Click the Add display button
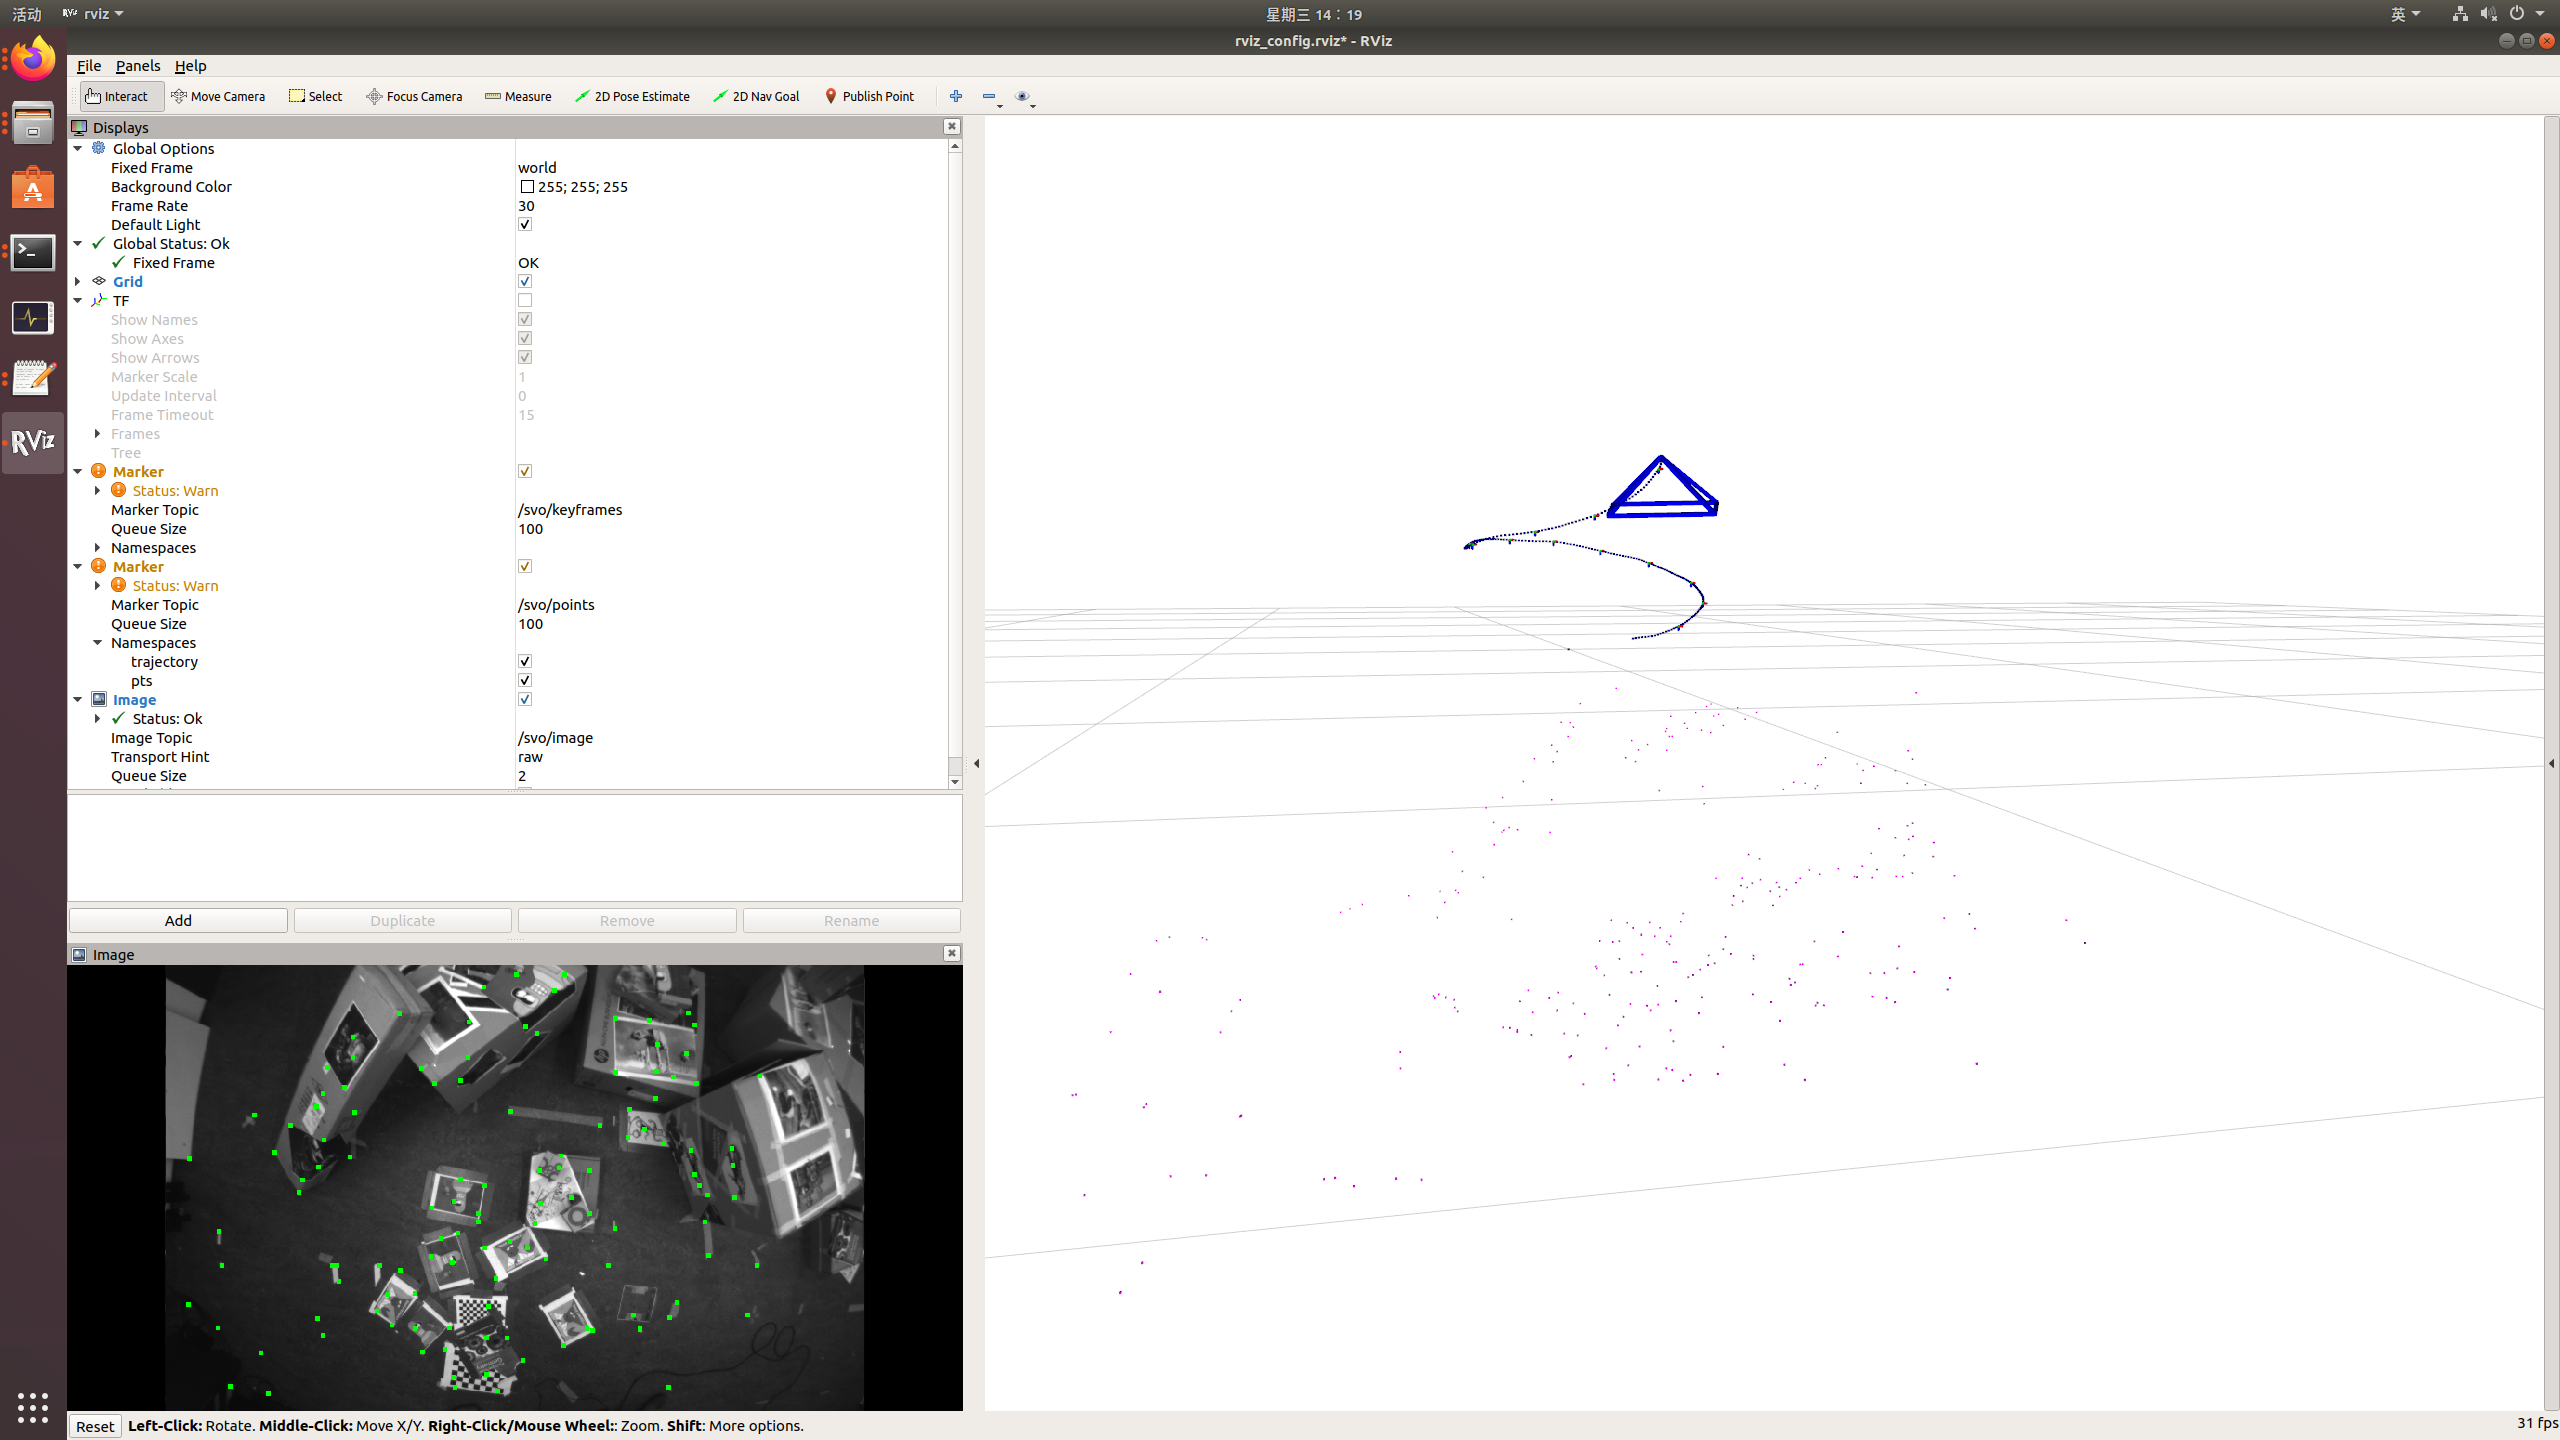This screenshot has height=1440, width=2560. click(x=178, y=920)
